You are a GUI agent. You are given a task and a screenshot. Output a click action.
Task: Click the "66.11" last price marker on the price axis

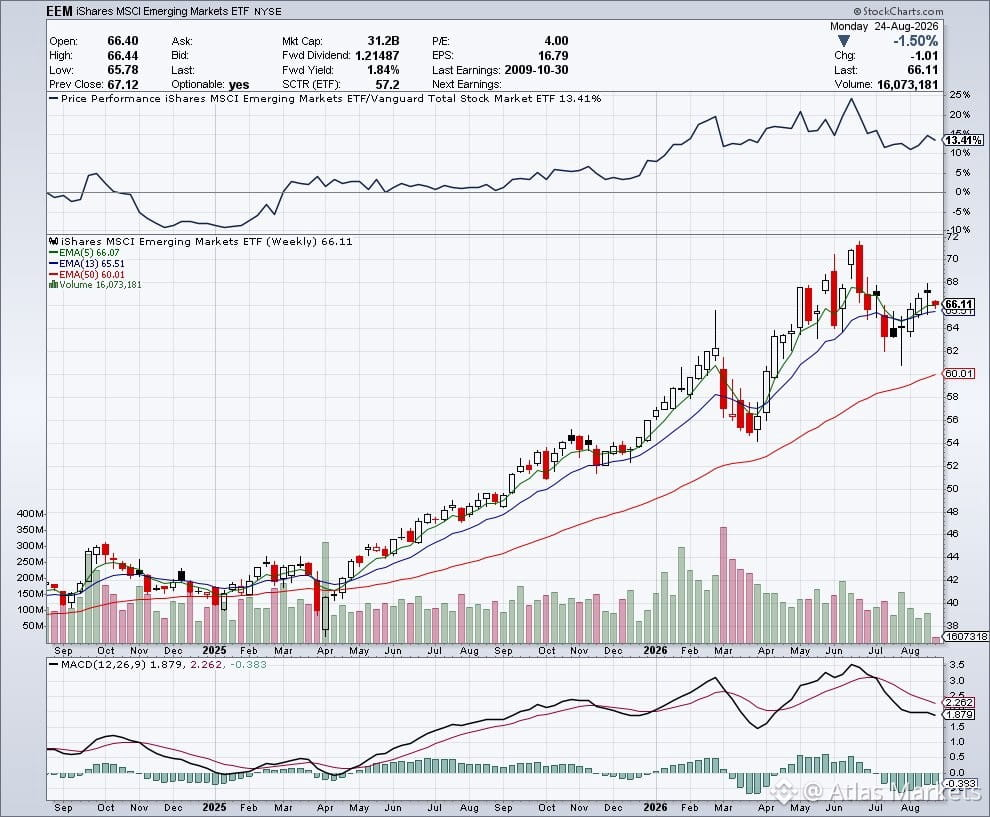coord(959,304)
